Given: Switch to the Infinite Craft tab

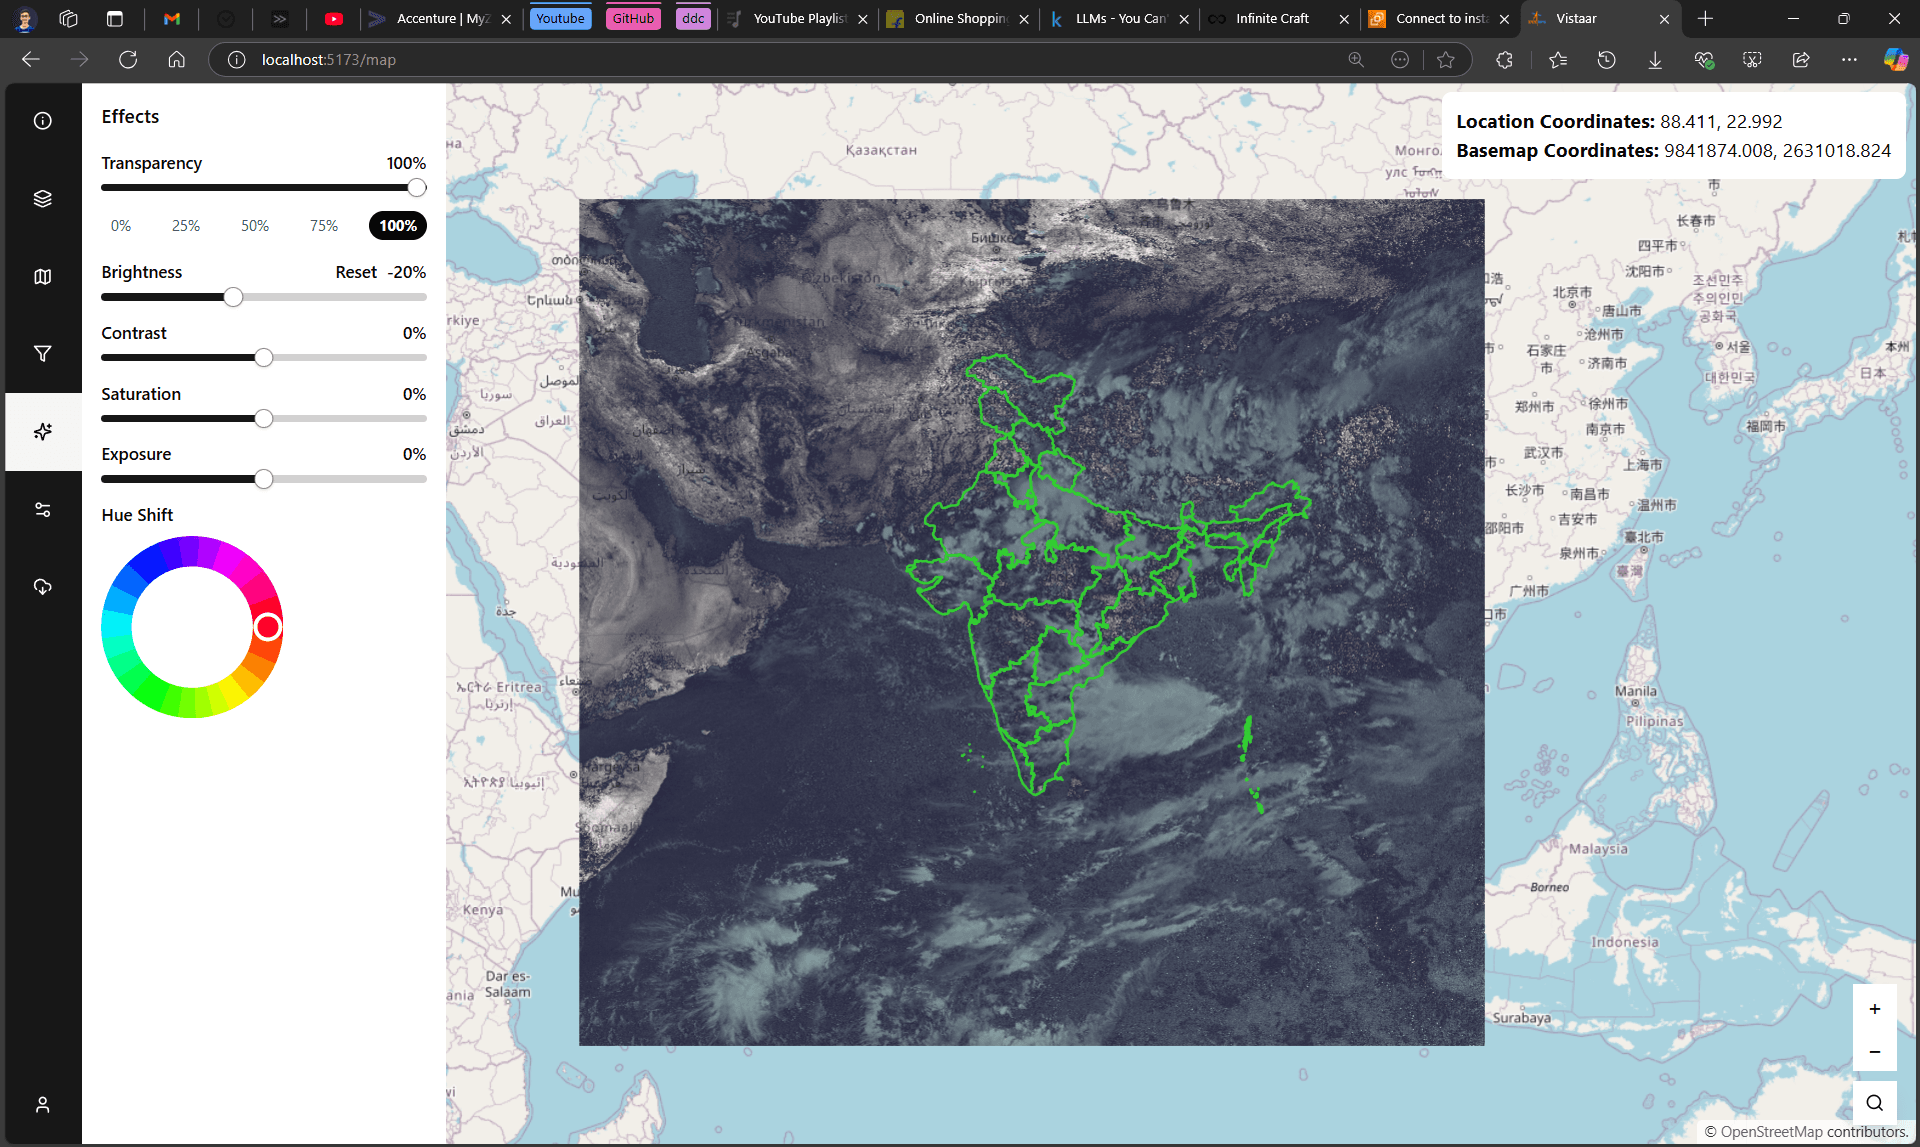Looking at the screenshot, I should tap(1271, 19).
